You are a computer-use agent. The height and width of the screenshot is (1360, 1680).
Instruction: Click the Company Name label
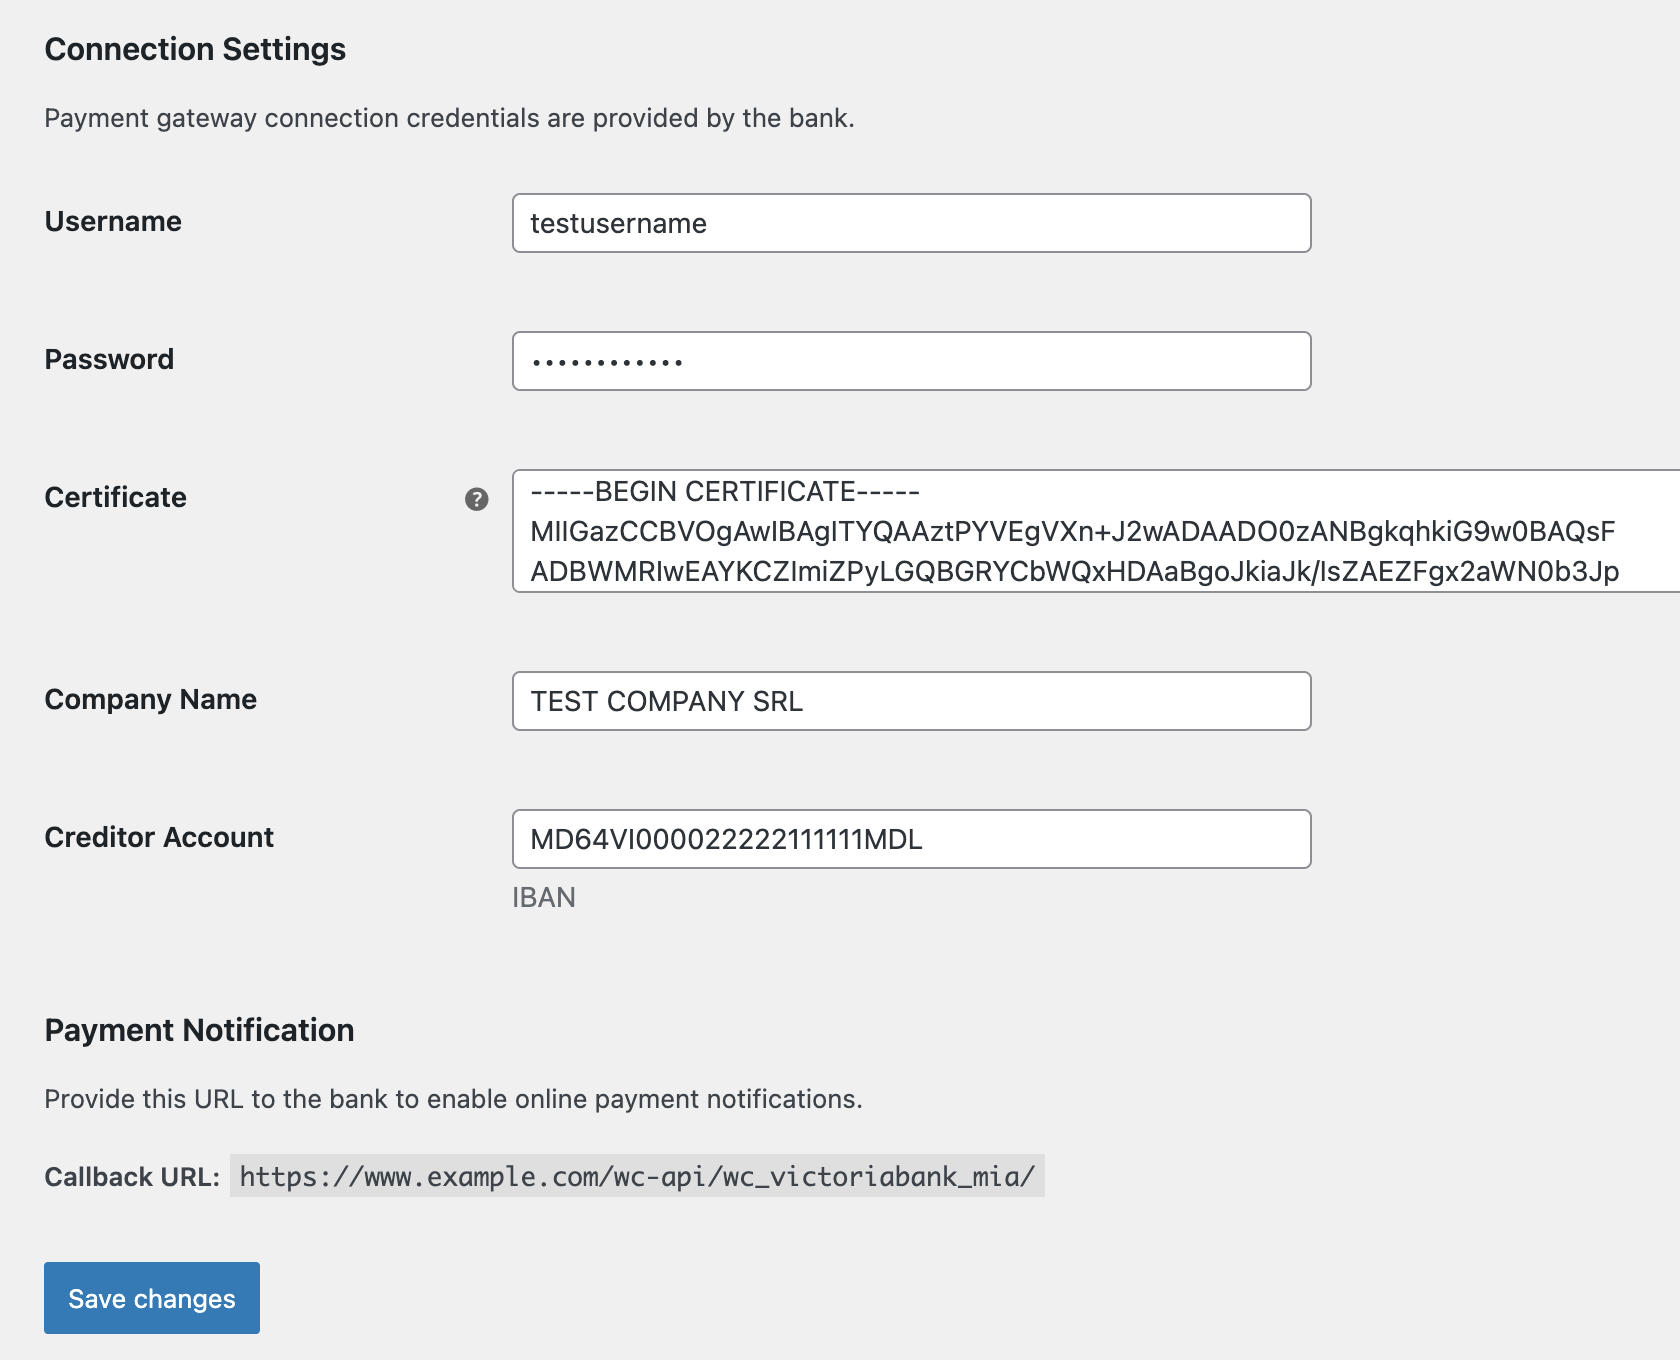pyautogui.click(x=150, y=699)
